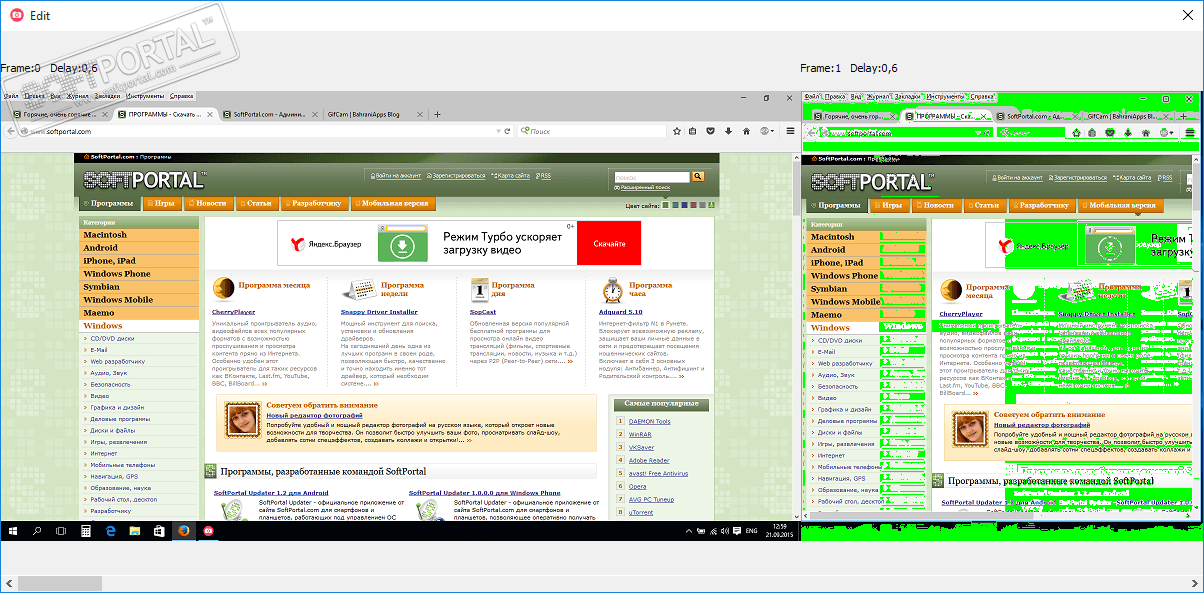
Task: Click Frame 0's Firefox taskbar icon
Action: click(184, 532)
